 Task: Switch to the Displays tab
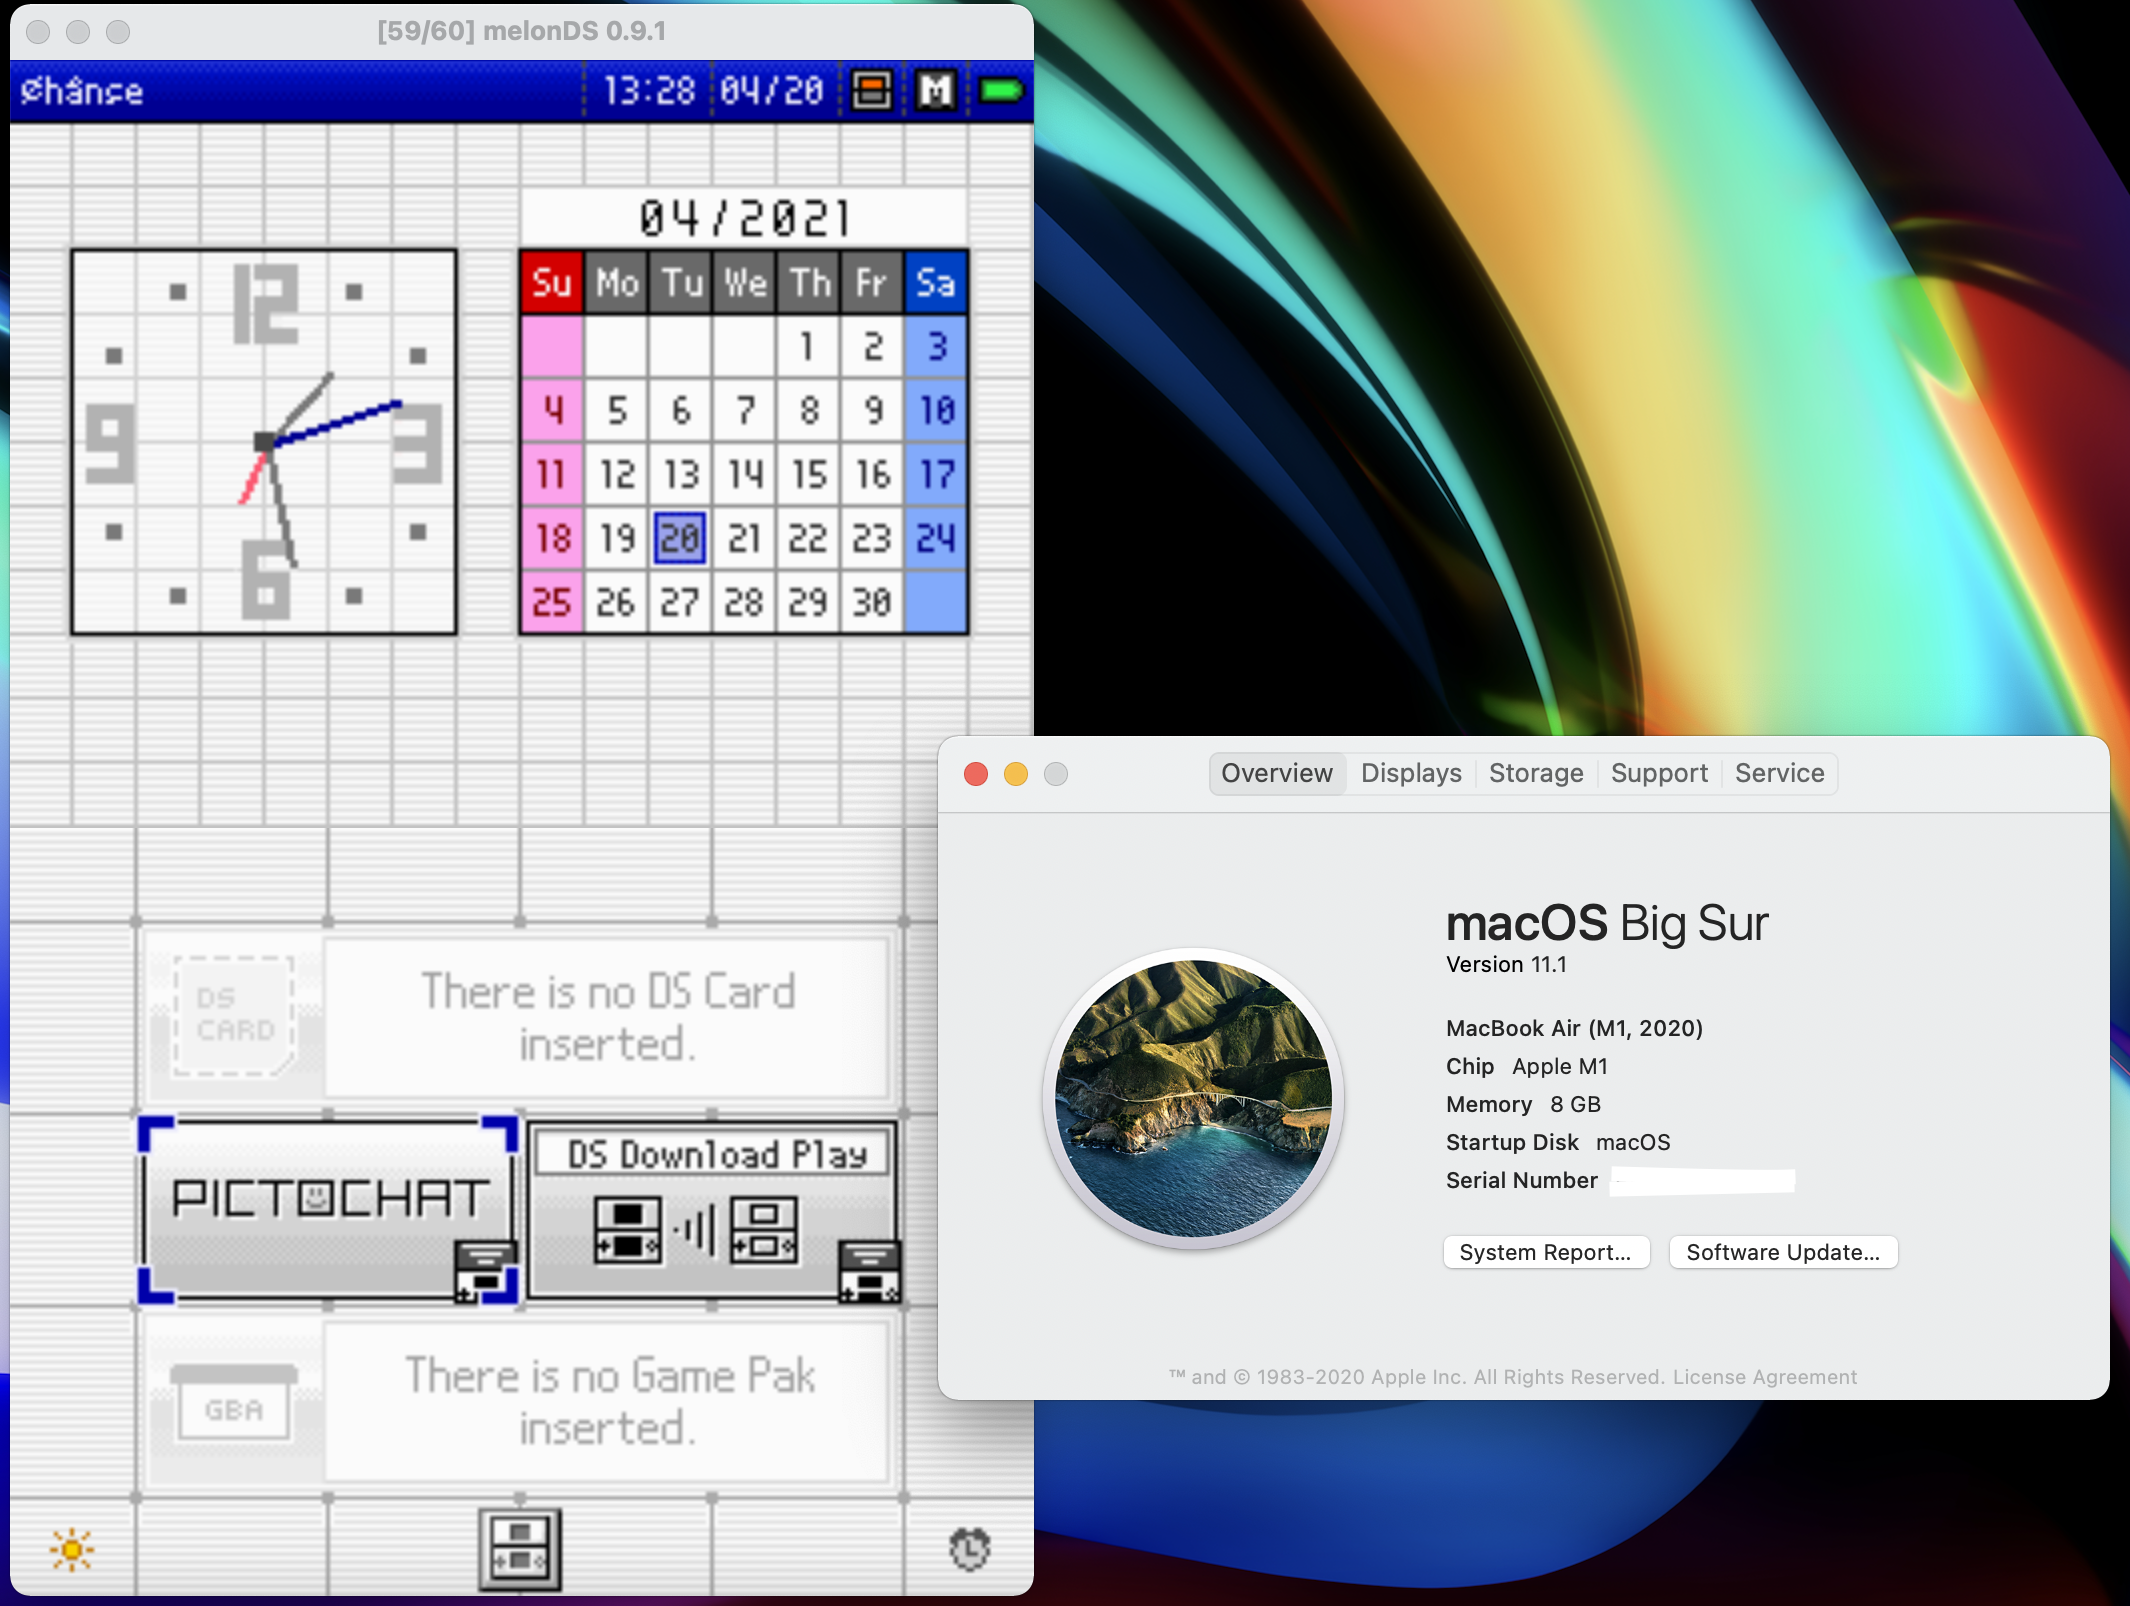(1410, 772)
